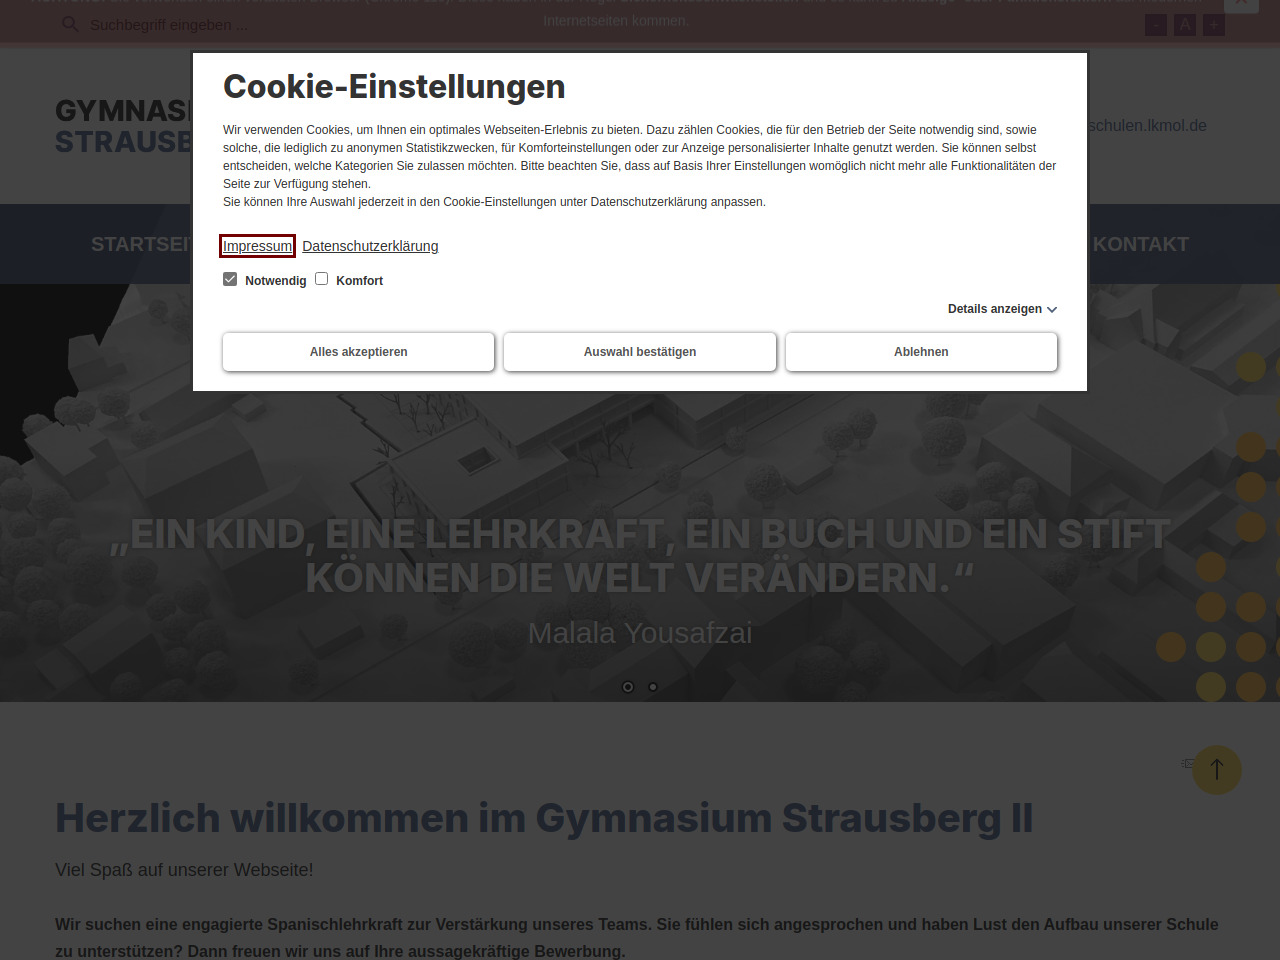
Task: Close the top warning banner
Action: (1241, 4)
